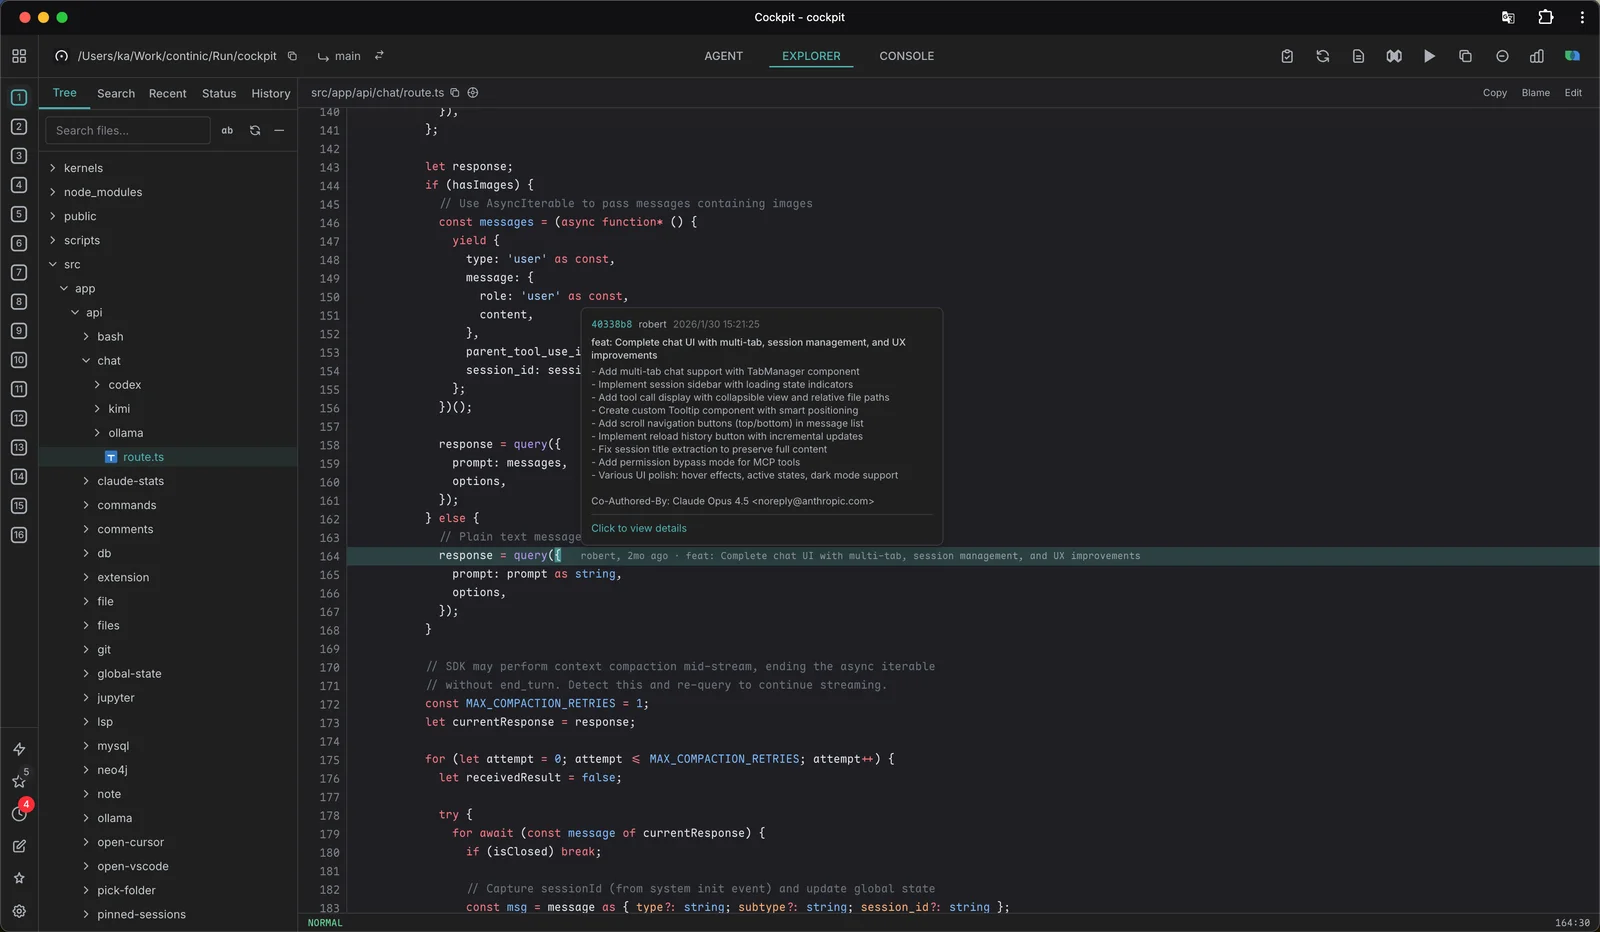The height and width of the screenshot is (932, 1600).
Task: Click 'Click to view details' link
Action: (639, 528)
